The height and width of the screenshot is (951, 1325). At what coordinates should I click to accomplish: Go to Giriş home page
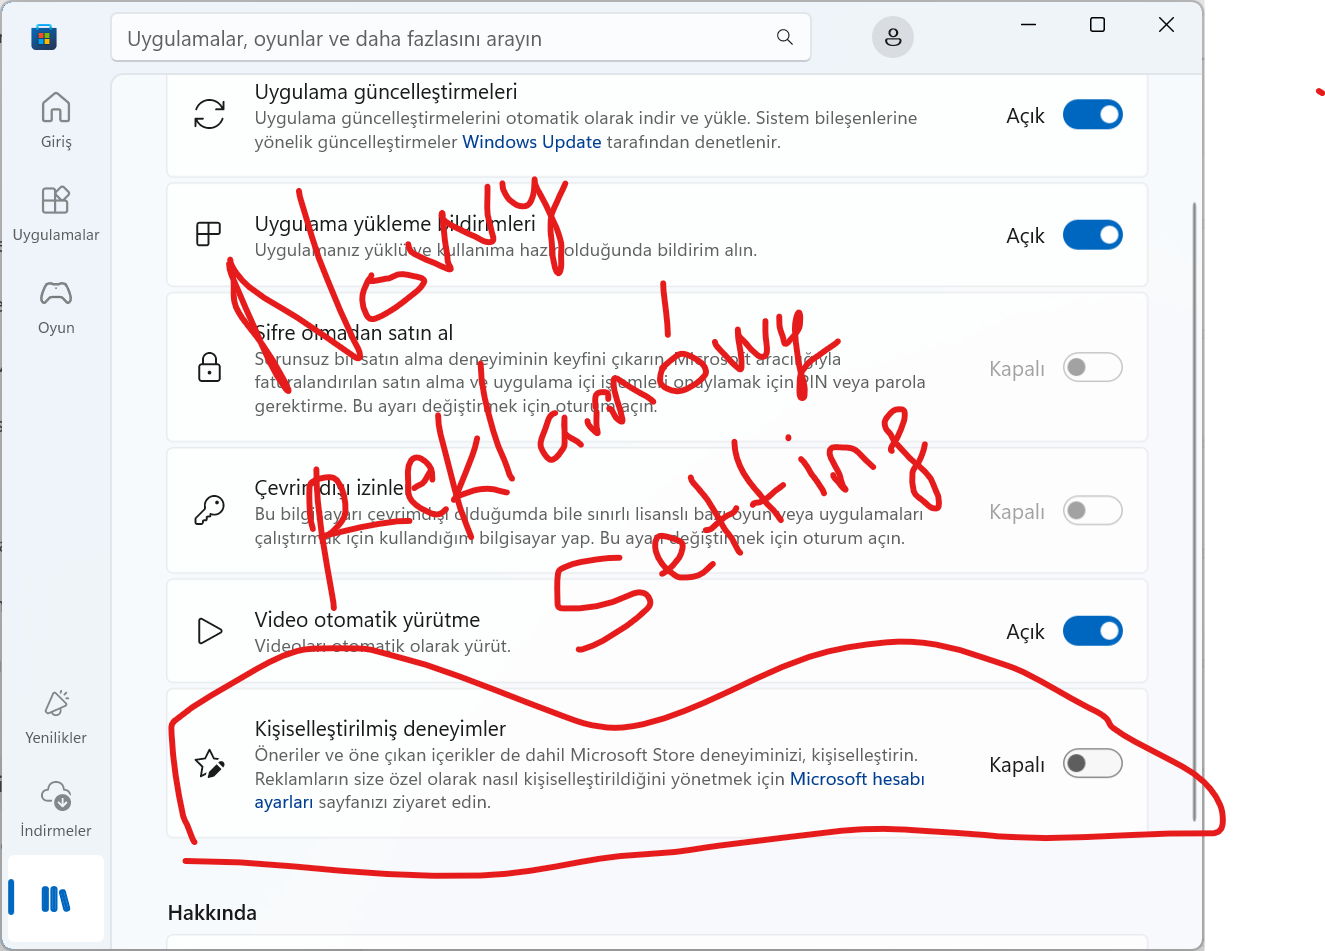[56, 120]
